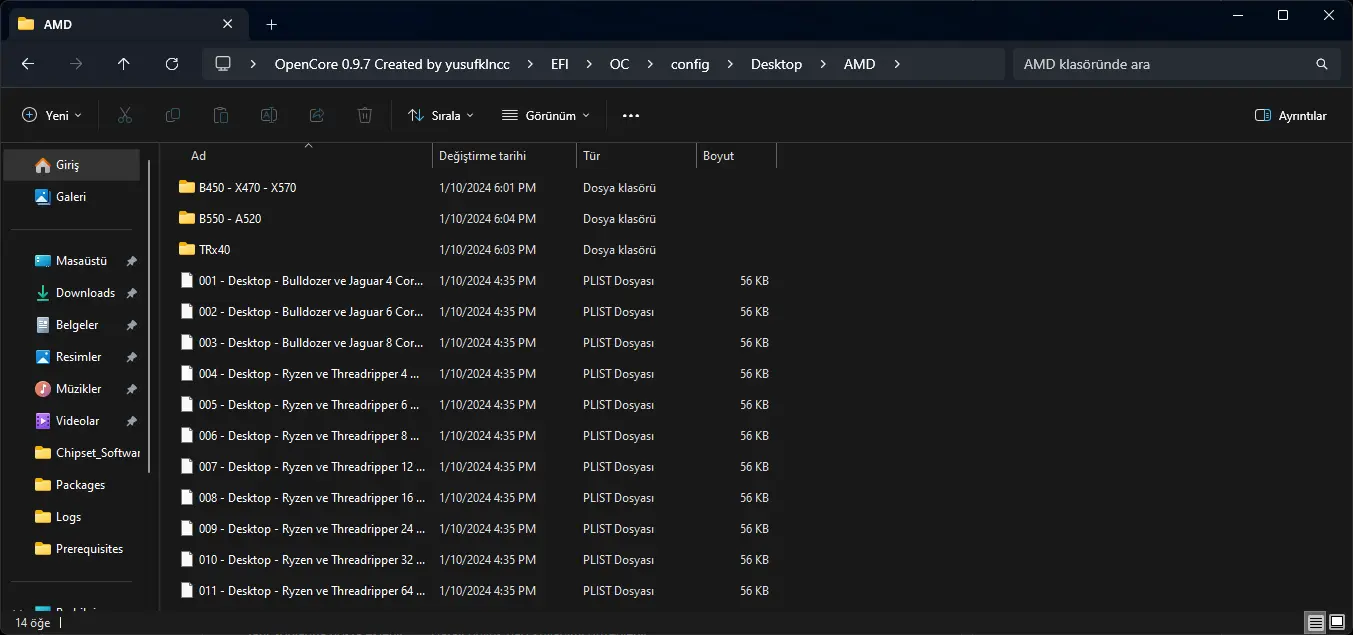1353x635 pixels.
Task: Click the Rename icon in toolbar
Action: point(269,116)
